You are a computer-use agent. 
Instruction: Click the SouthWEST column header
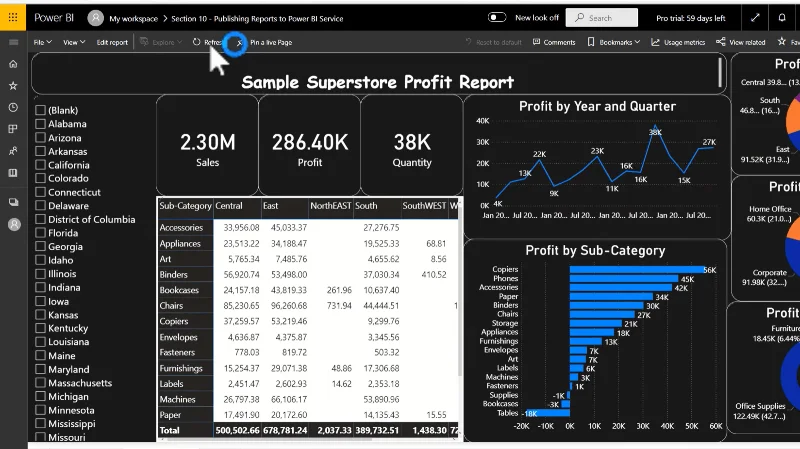pyautogui.click(x=424, y=206)
